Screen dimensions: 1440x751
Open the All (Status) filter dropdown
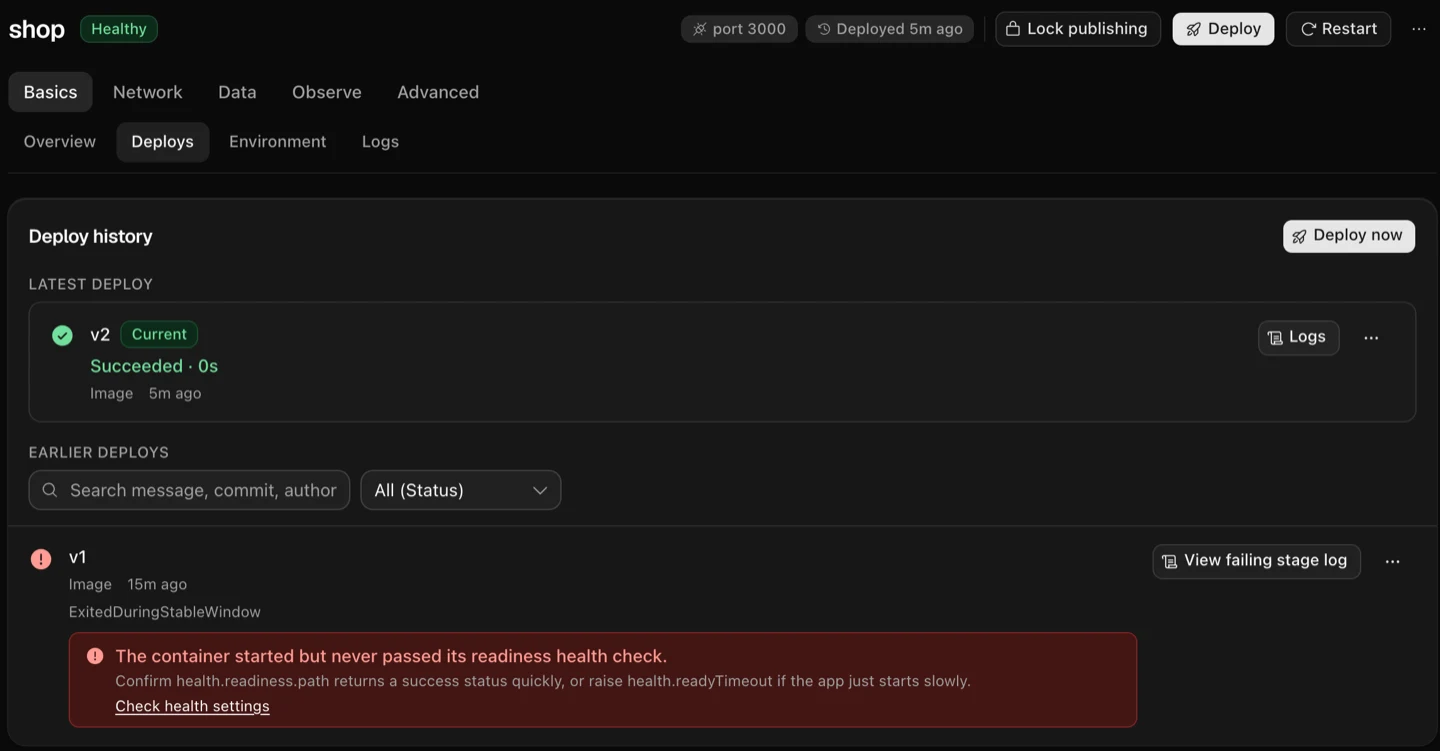[x=460, y=490]
